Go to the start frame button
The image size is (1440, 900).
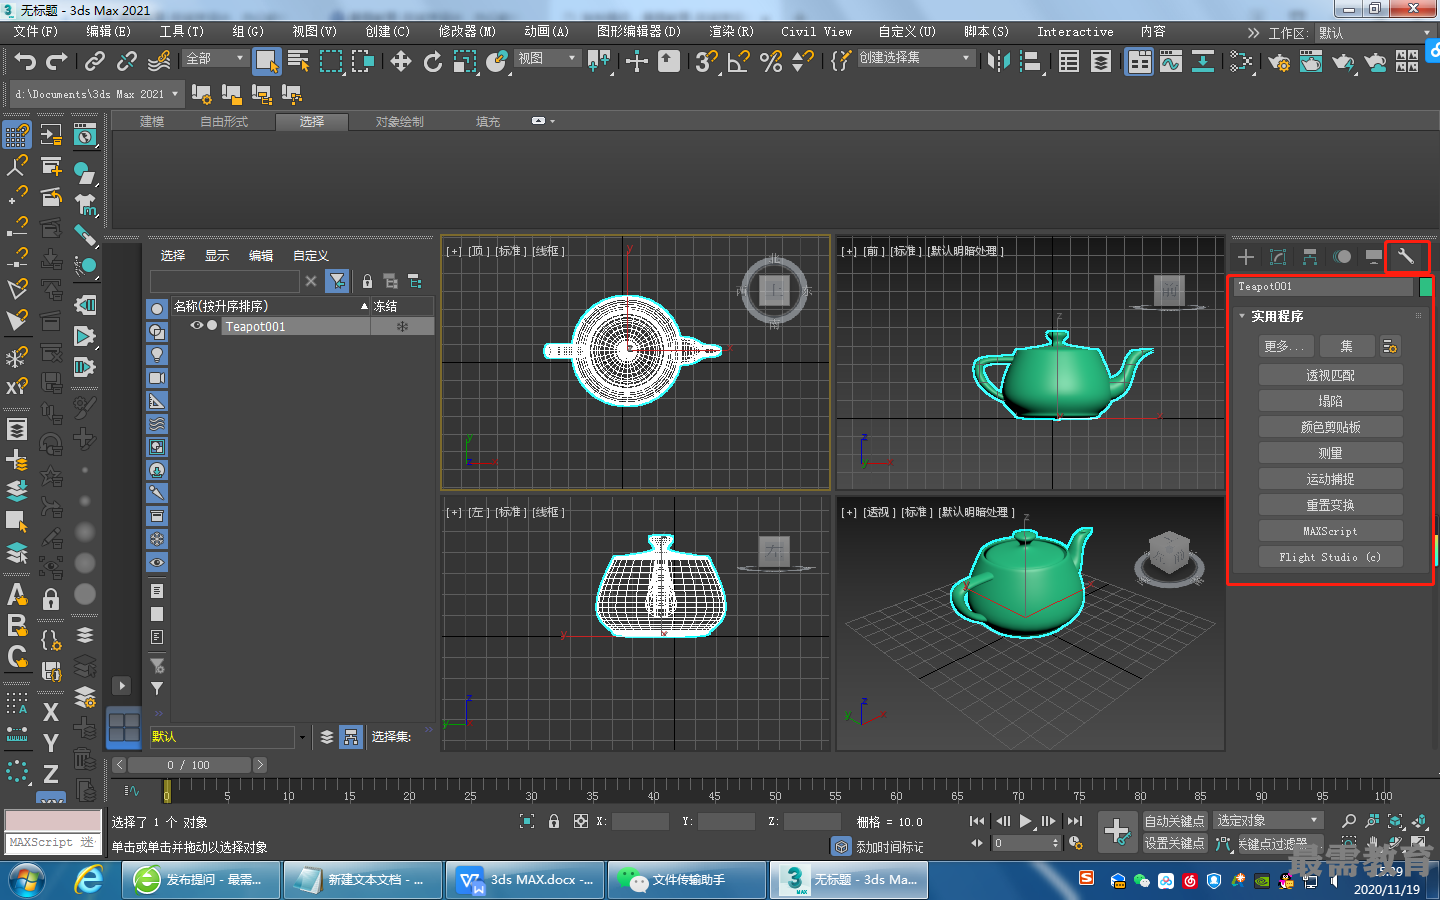point(977,821)
